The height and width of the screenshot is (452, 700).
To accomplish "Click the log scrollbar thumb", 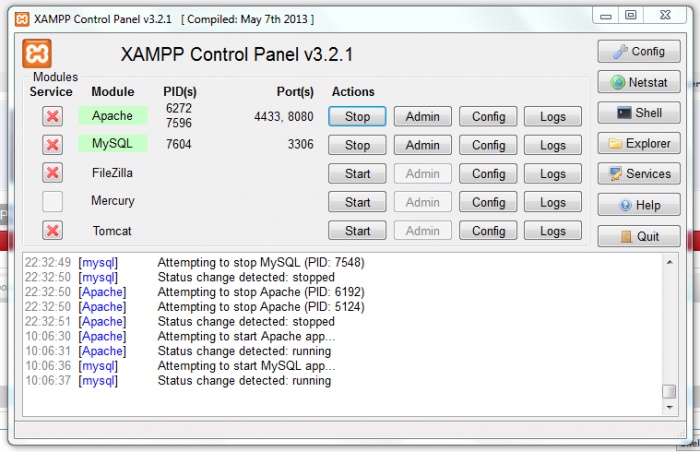I will pos(669,392).
